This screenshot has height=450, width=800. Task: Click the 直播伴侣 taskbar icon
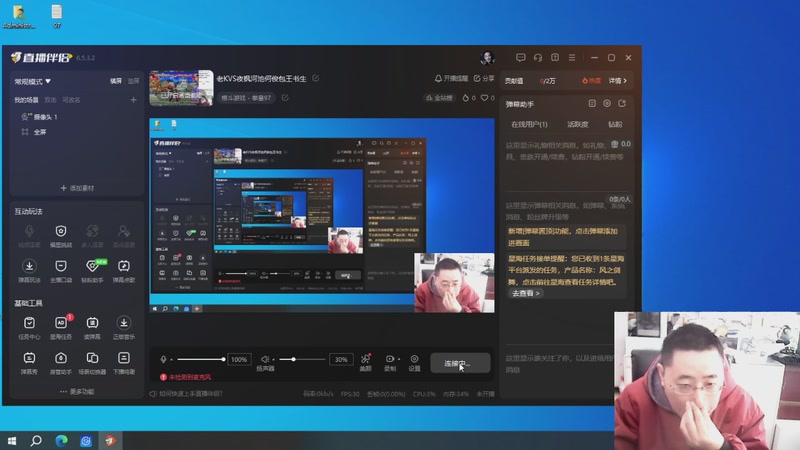tap(111, 440)
